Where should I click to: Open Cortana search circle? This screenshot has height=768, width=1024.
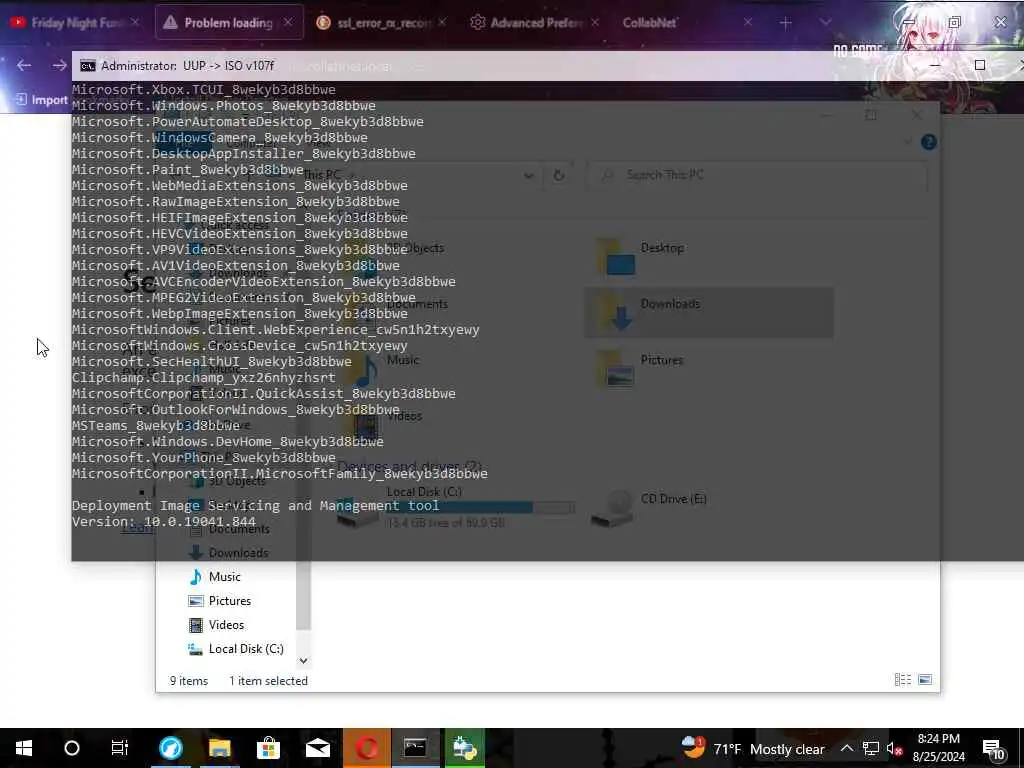click(72, 748)
